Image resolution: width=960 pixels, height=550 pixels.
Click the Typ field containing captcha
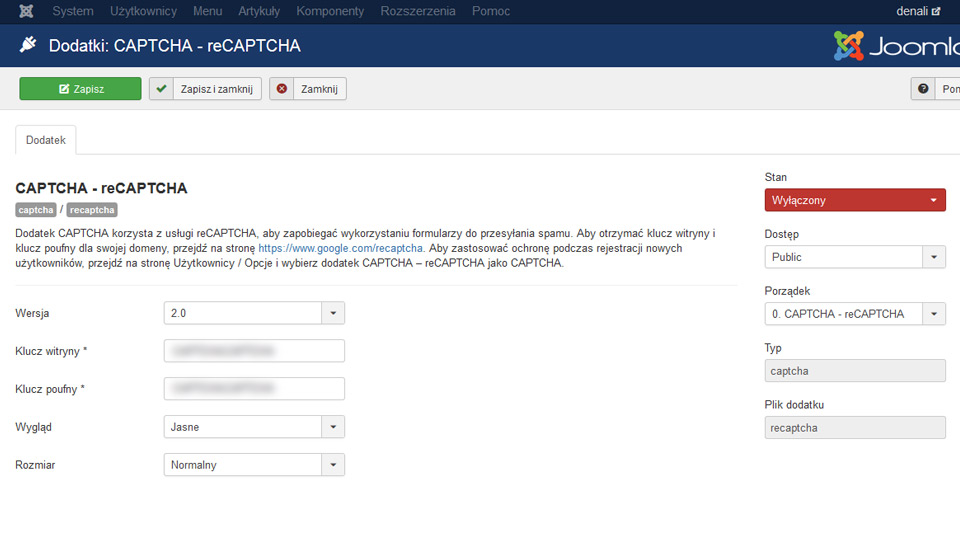(x=855, y=371)
